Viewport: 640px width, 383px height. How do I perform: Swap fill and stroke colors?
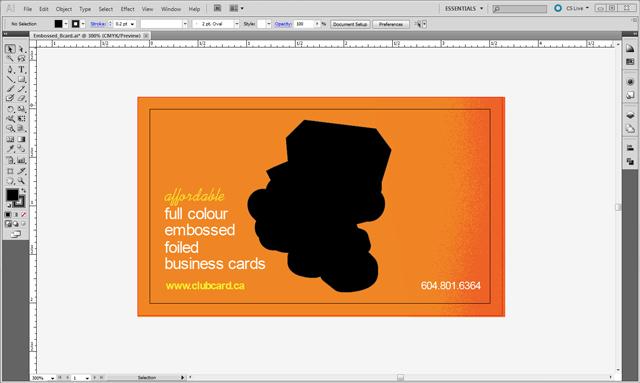[x=23, y=190]
